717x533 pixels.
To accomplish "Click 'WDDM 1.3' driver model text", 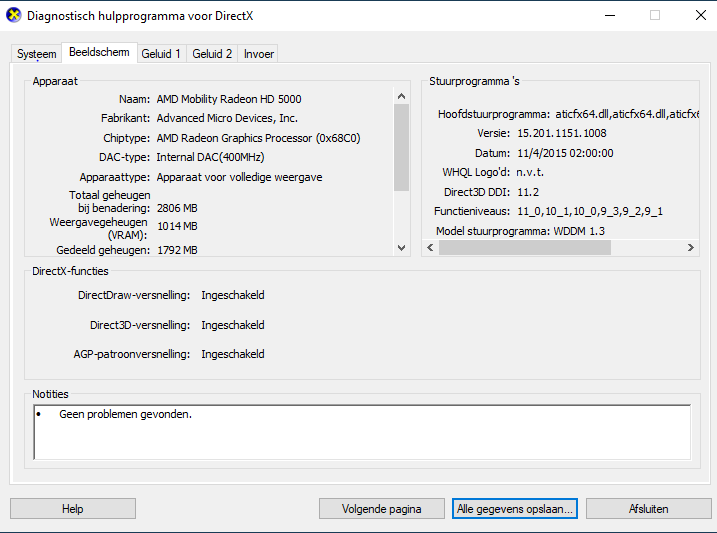I will (x=579, y=231).
